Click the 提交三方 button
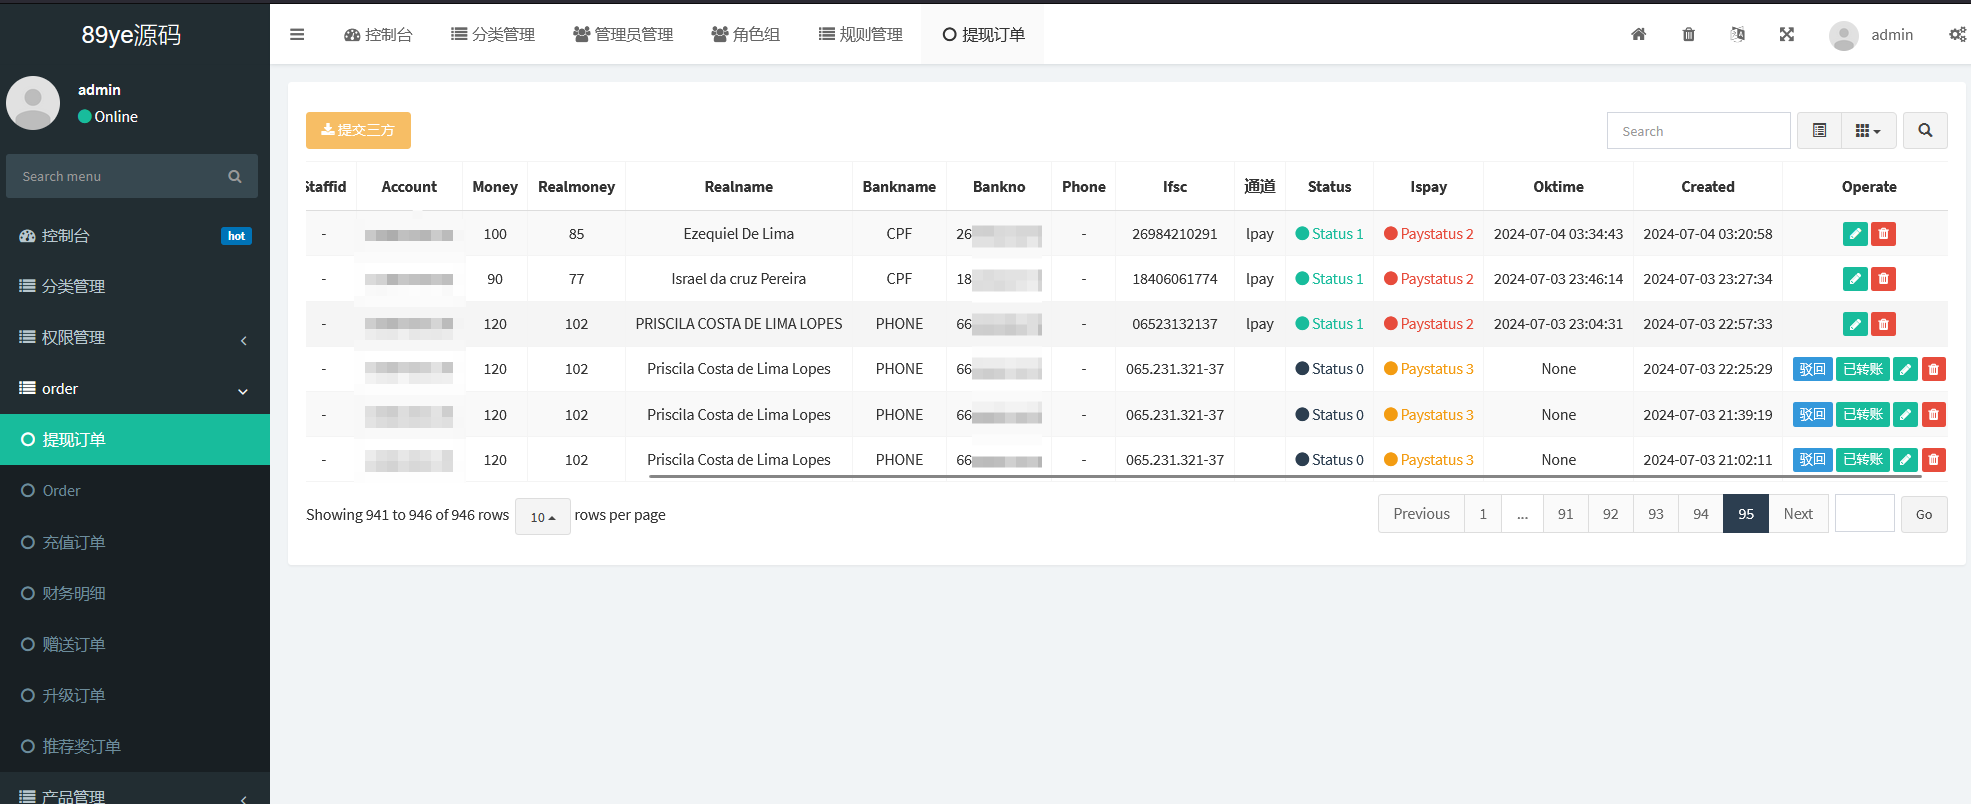Viewport: 1971px width, 804px height. [358, 130]
